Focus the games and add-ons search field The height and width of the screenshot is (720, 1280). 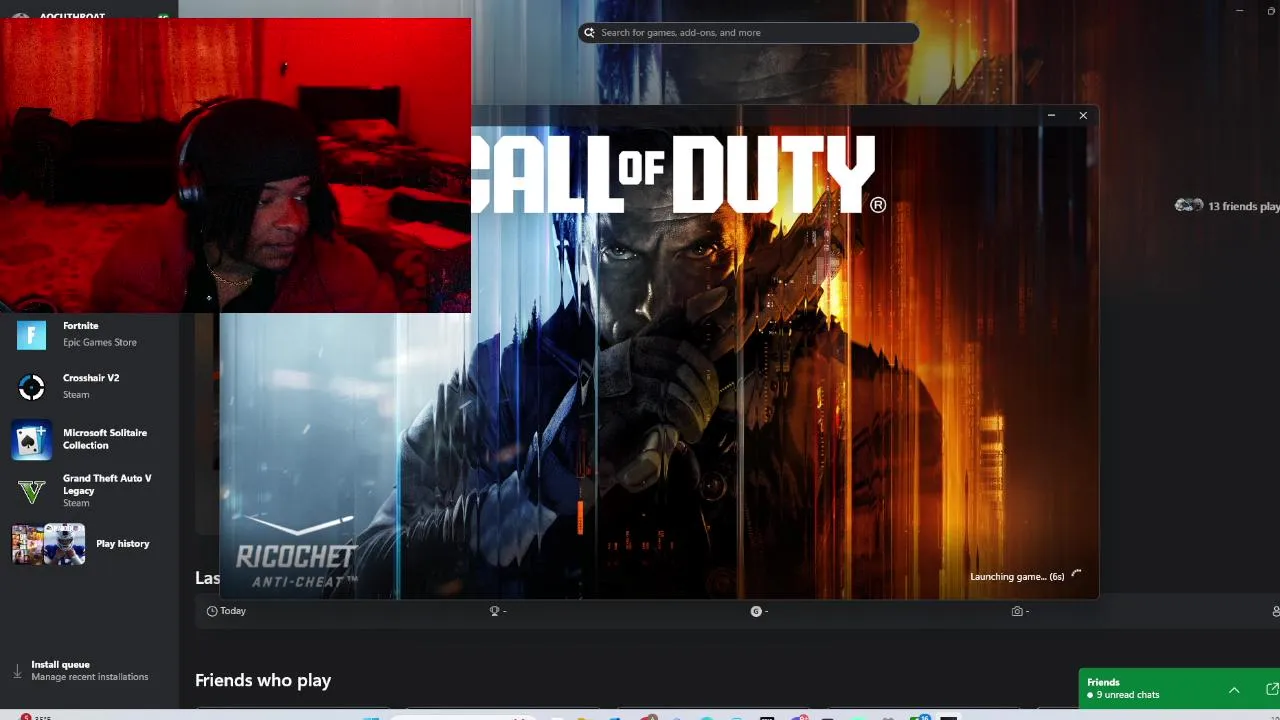tap(748, 33)
